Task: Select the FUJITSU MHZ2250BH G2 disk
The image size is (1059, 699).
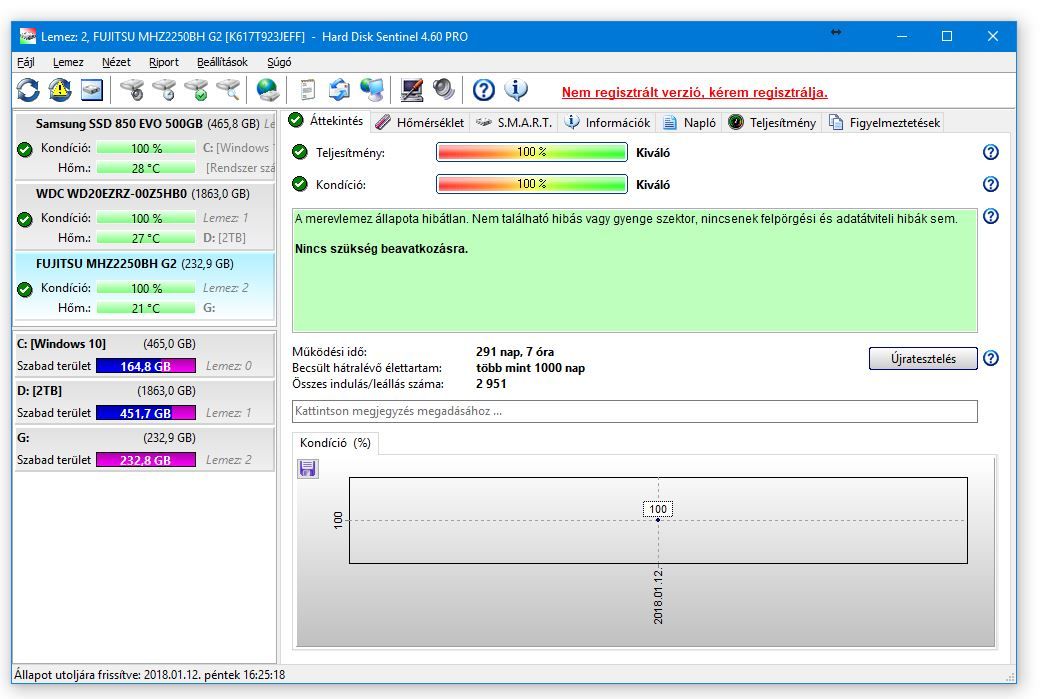Action: click(145, 286)
